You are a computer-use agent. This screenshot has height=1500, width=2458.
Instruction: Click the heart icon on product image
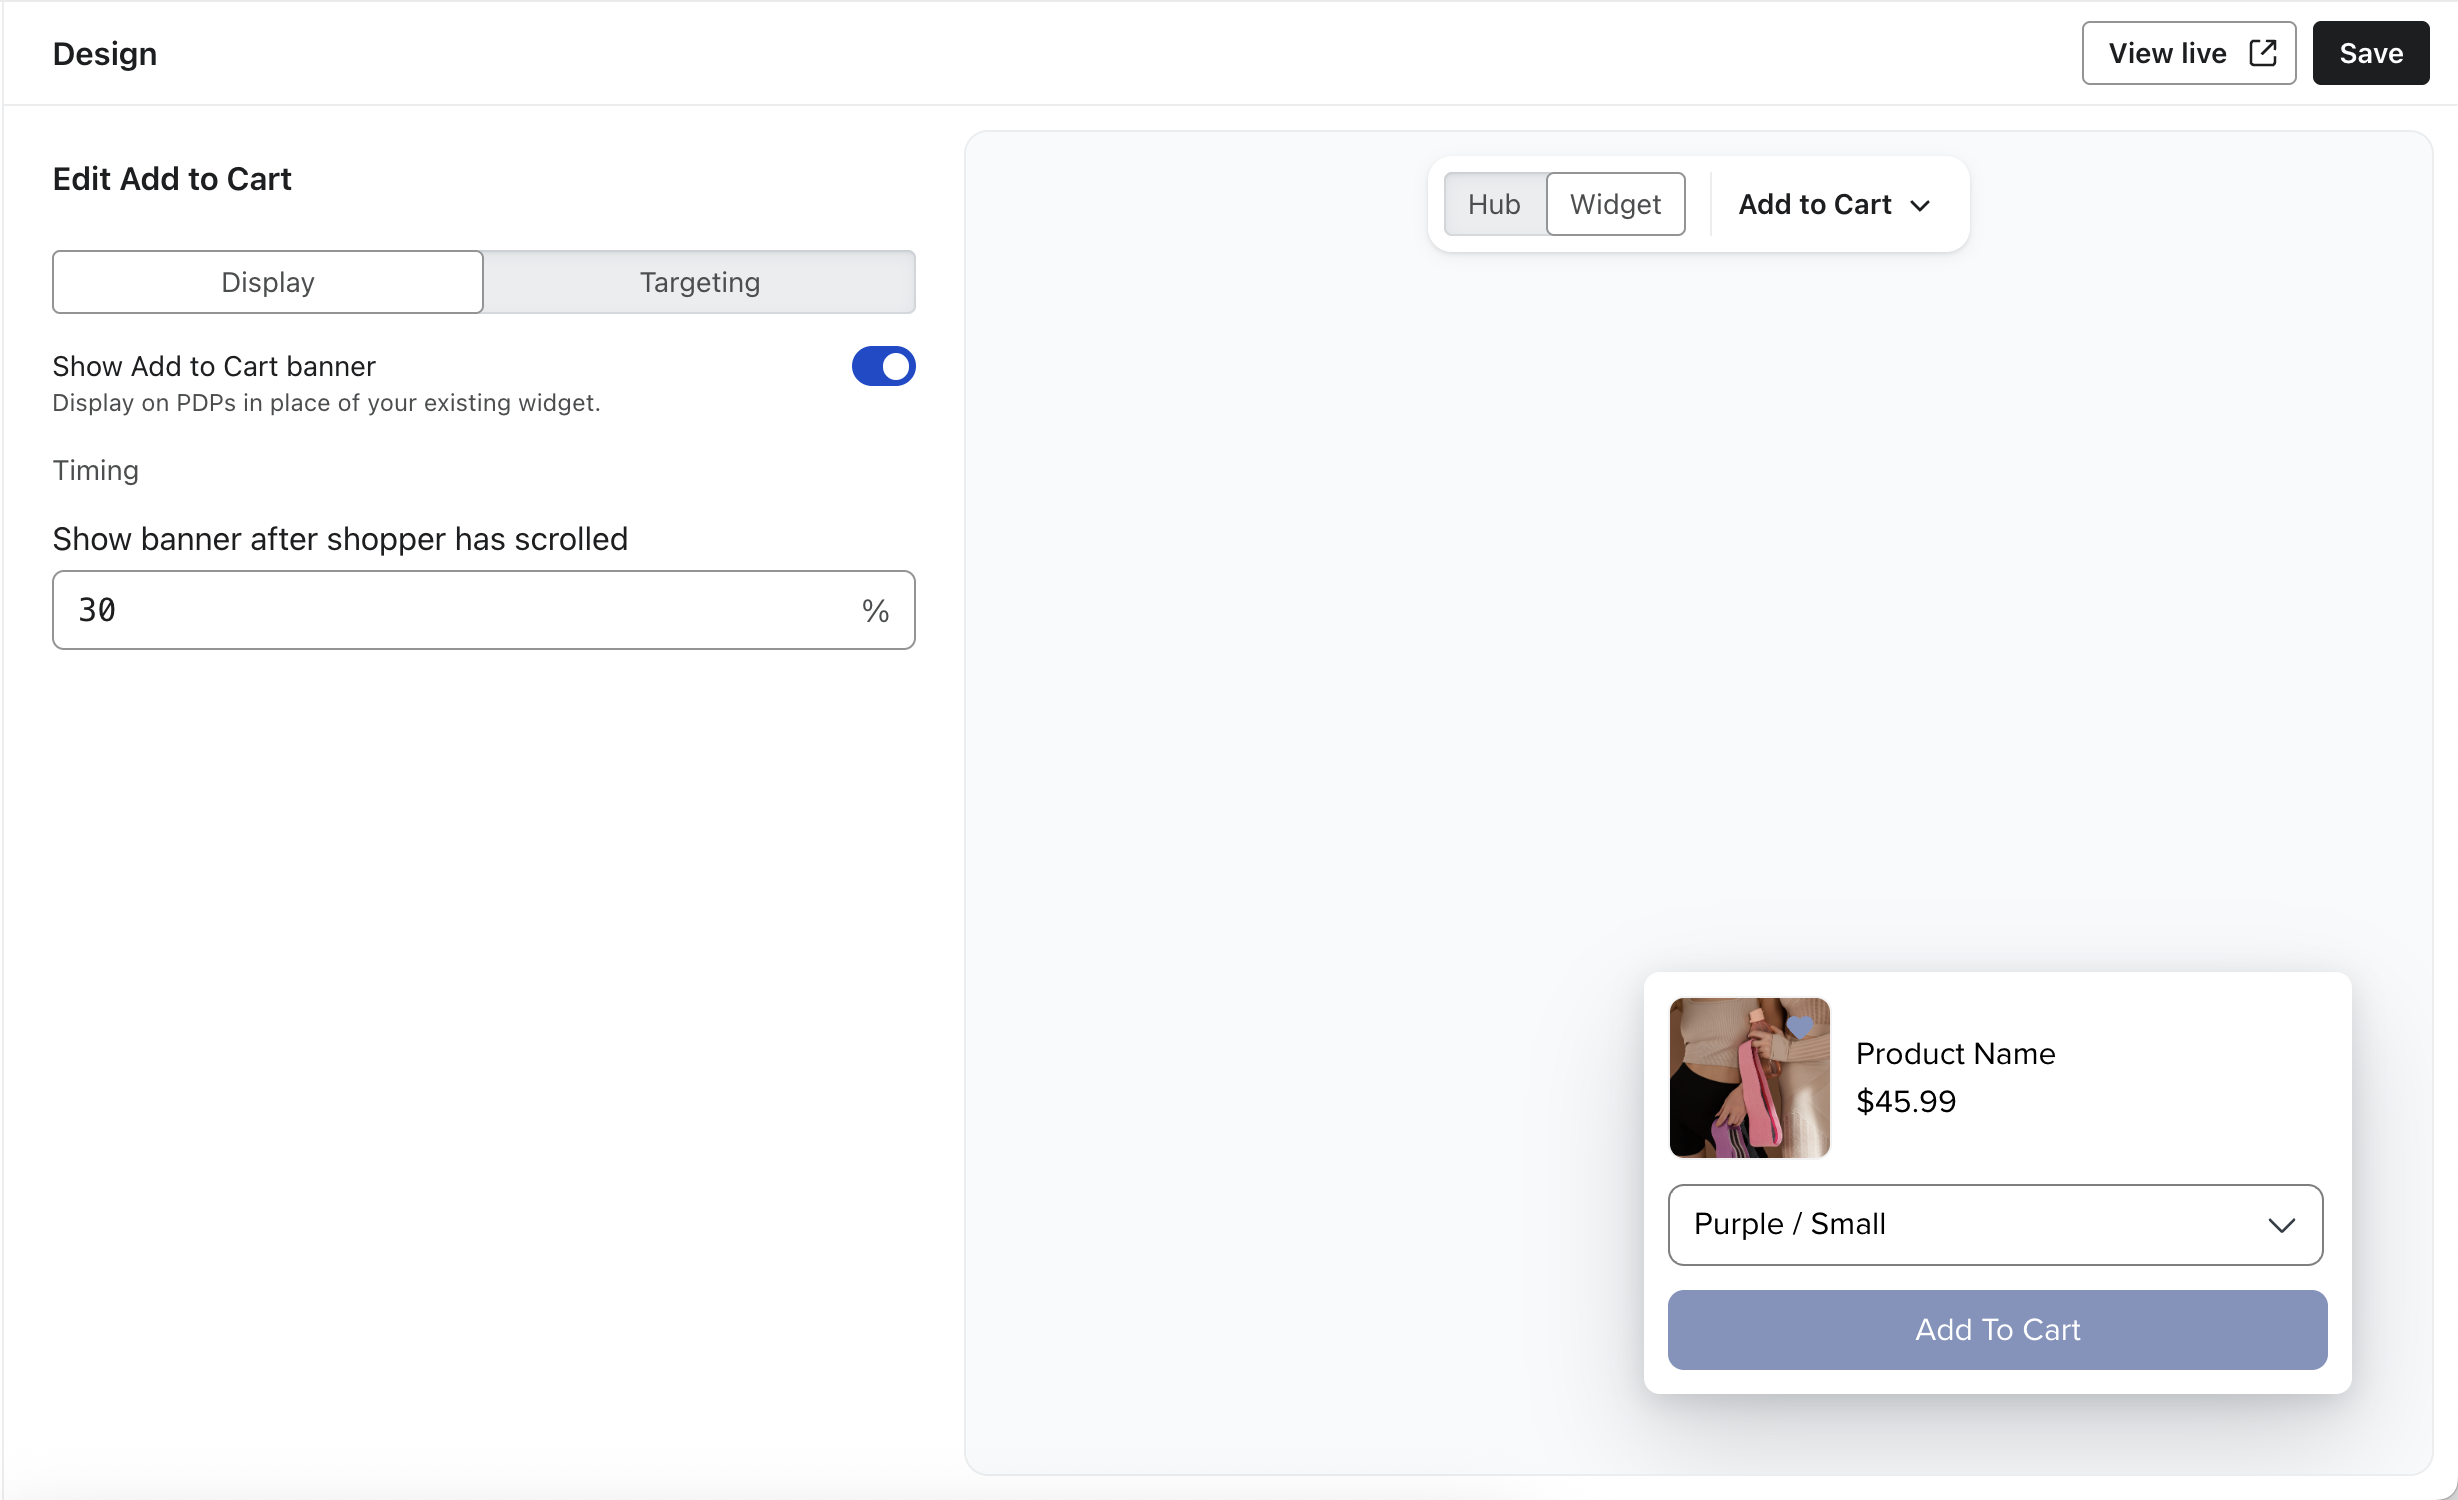pos(1799,1026)
